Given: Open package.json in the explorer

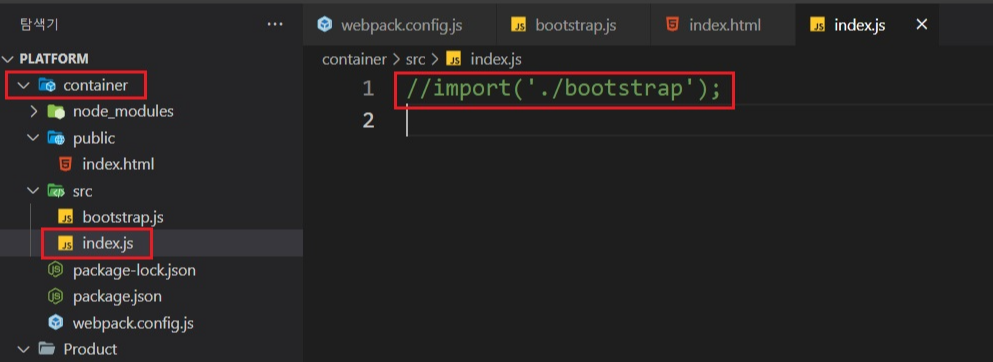Looking at the screenshot, I should click(x=117, y=297).
